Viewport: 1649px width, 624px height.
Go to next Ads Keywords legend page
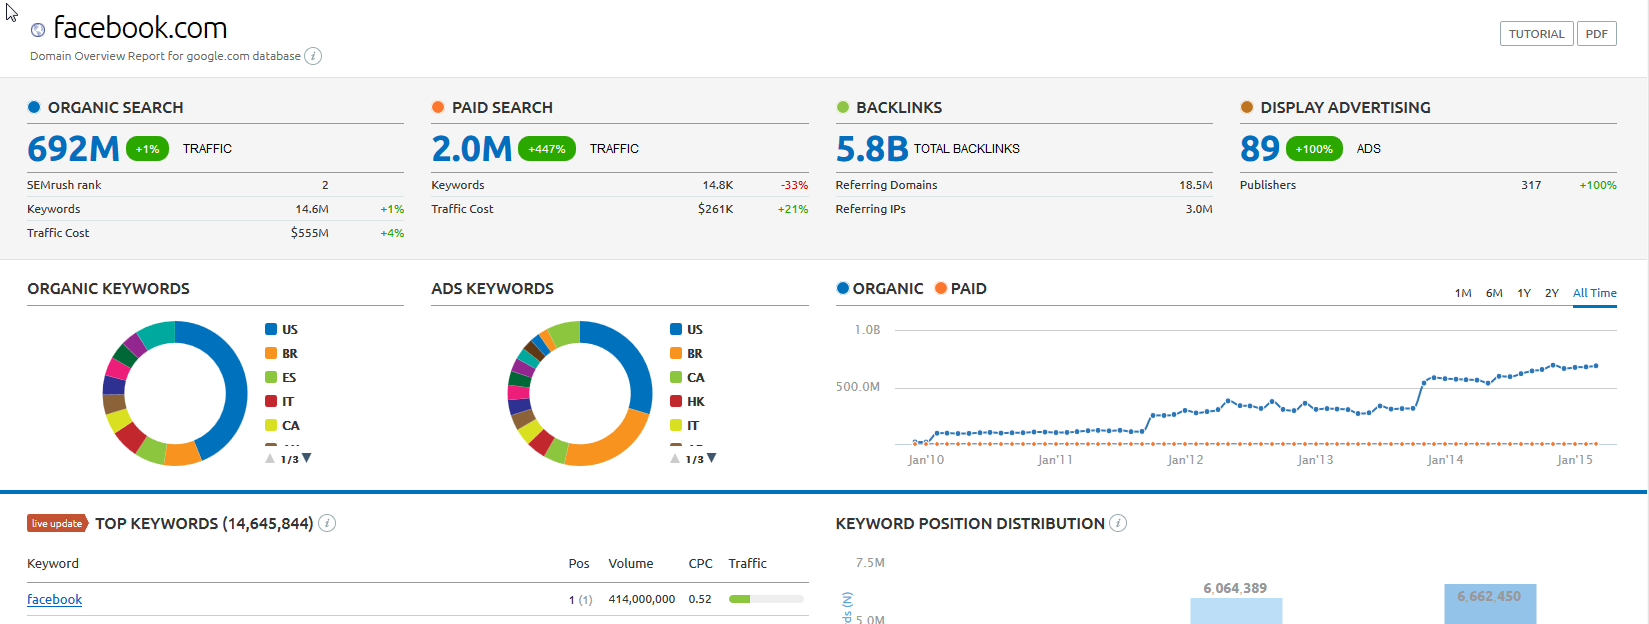(x=712, y=458)
